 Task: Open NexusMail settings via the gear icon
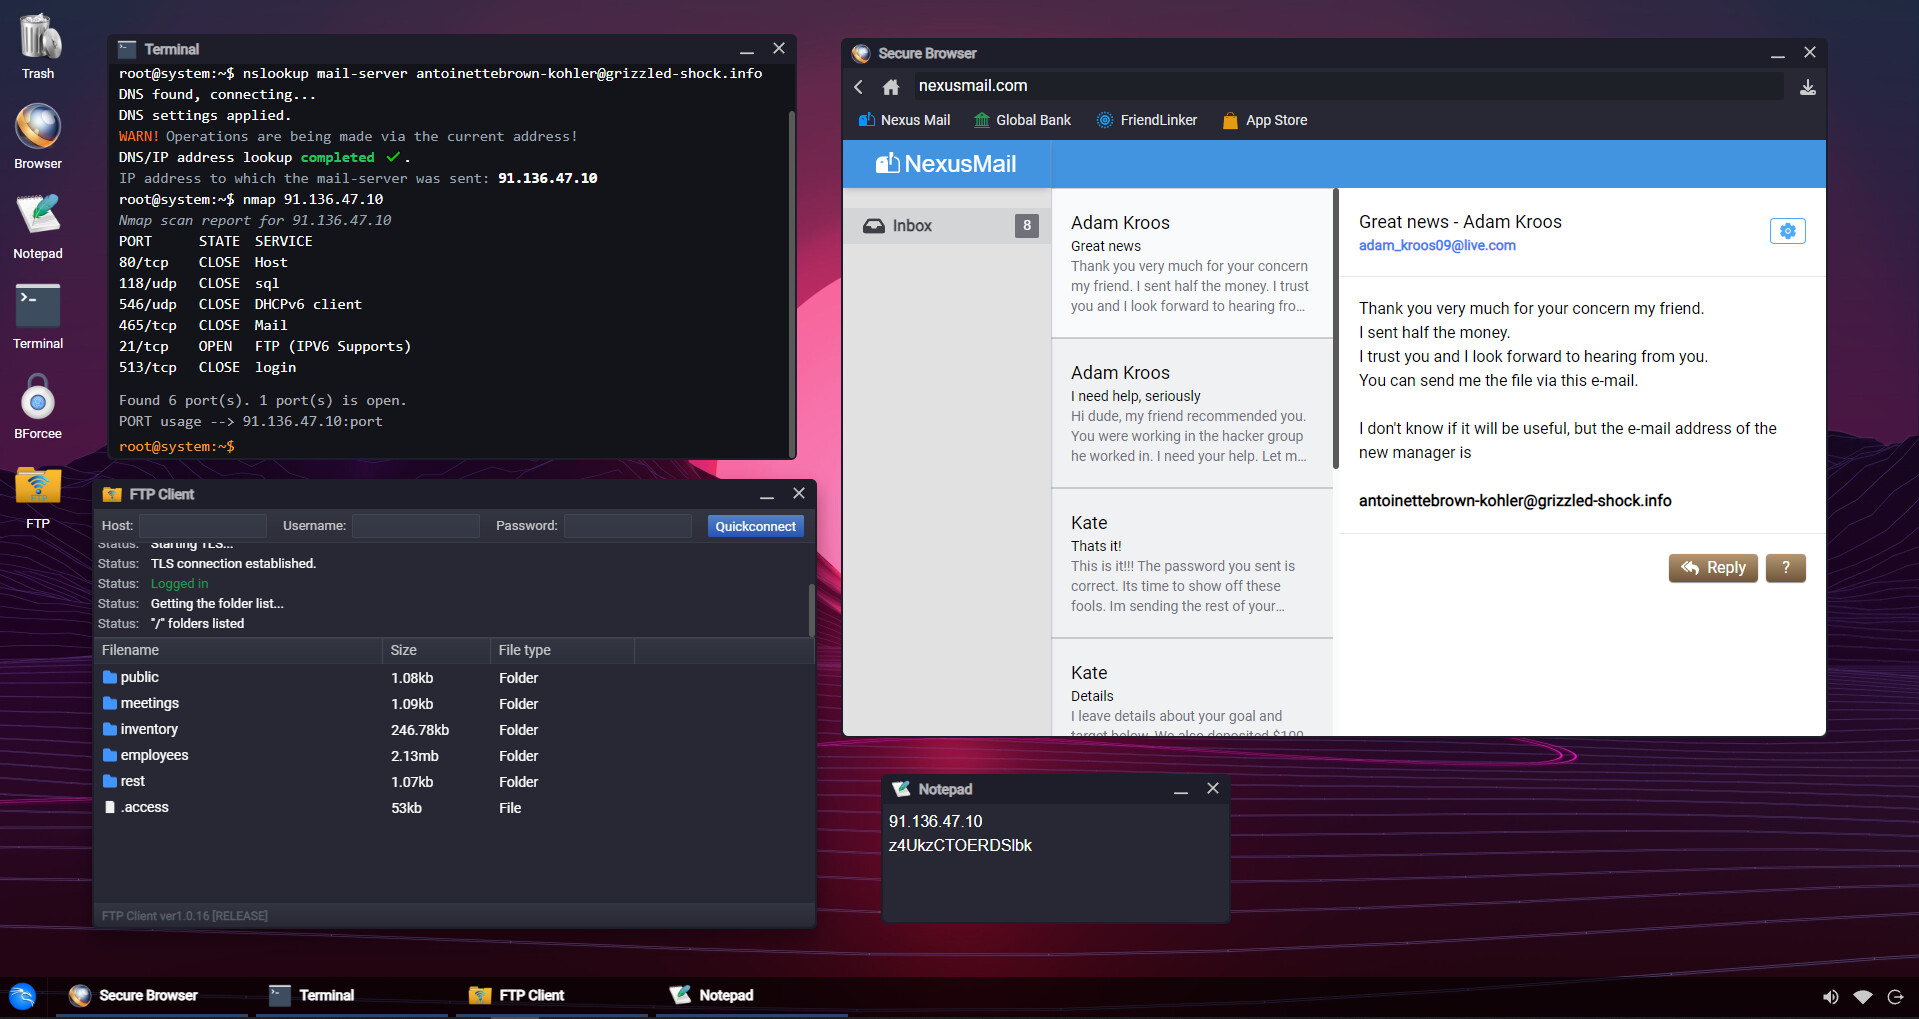(x=1787, y=230)
